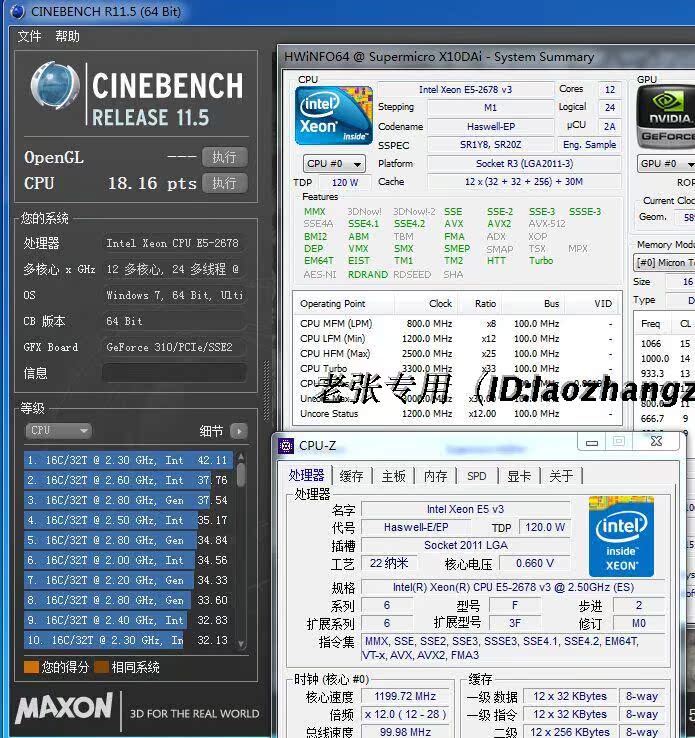This screenshot has height=738, width=695.
Task: Switch to the 内存 tab in CPU-Z
Action: point(436,476)
